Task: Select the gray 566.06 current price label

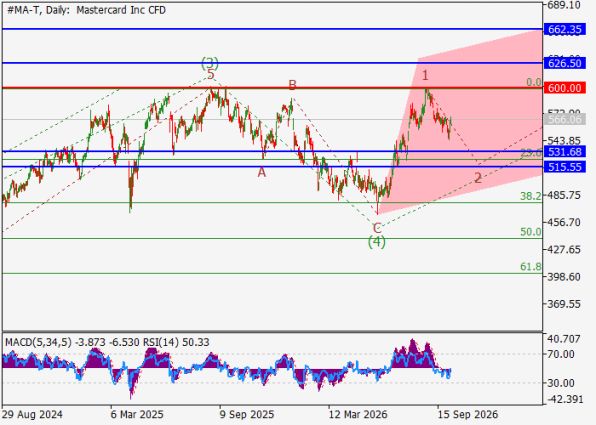Action: click(x=564, y=120)
